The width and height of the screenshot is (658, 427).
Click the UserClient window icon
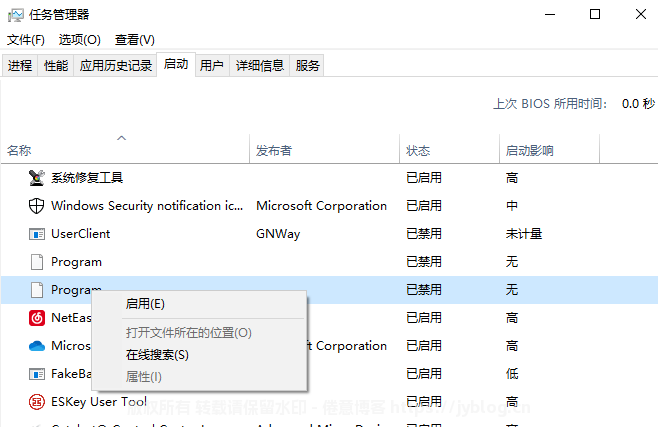pyautogui.click(x=37, y=234)
